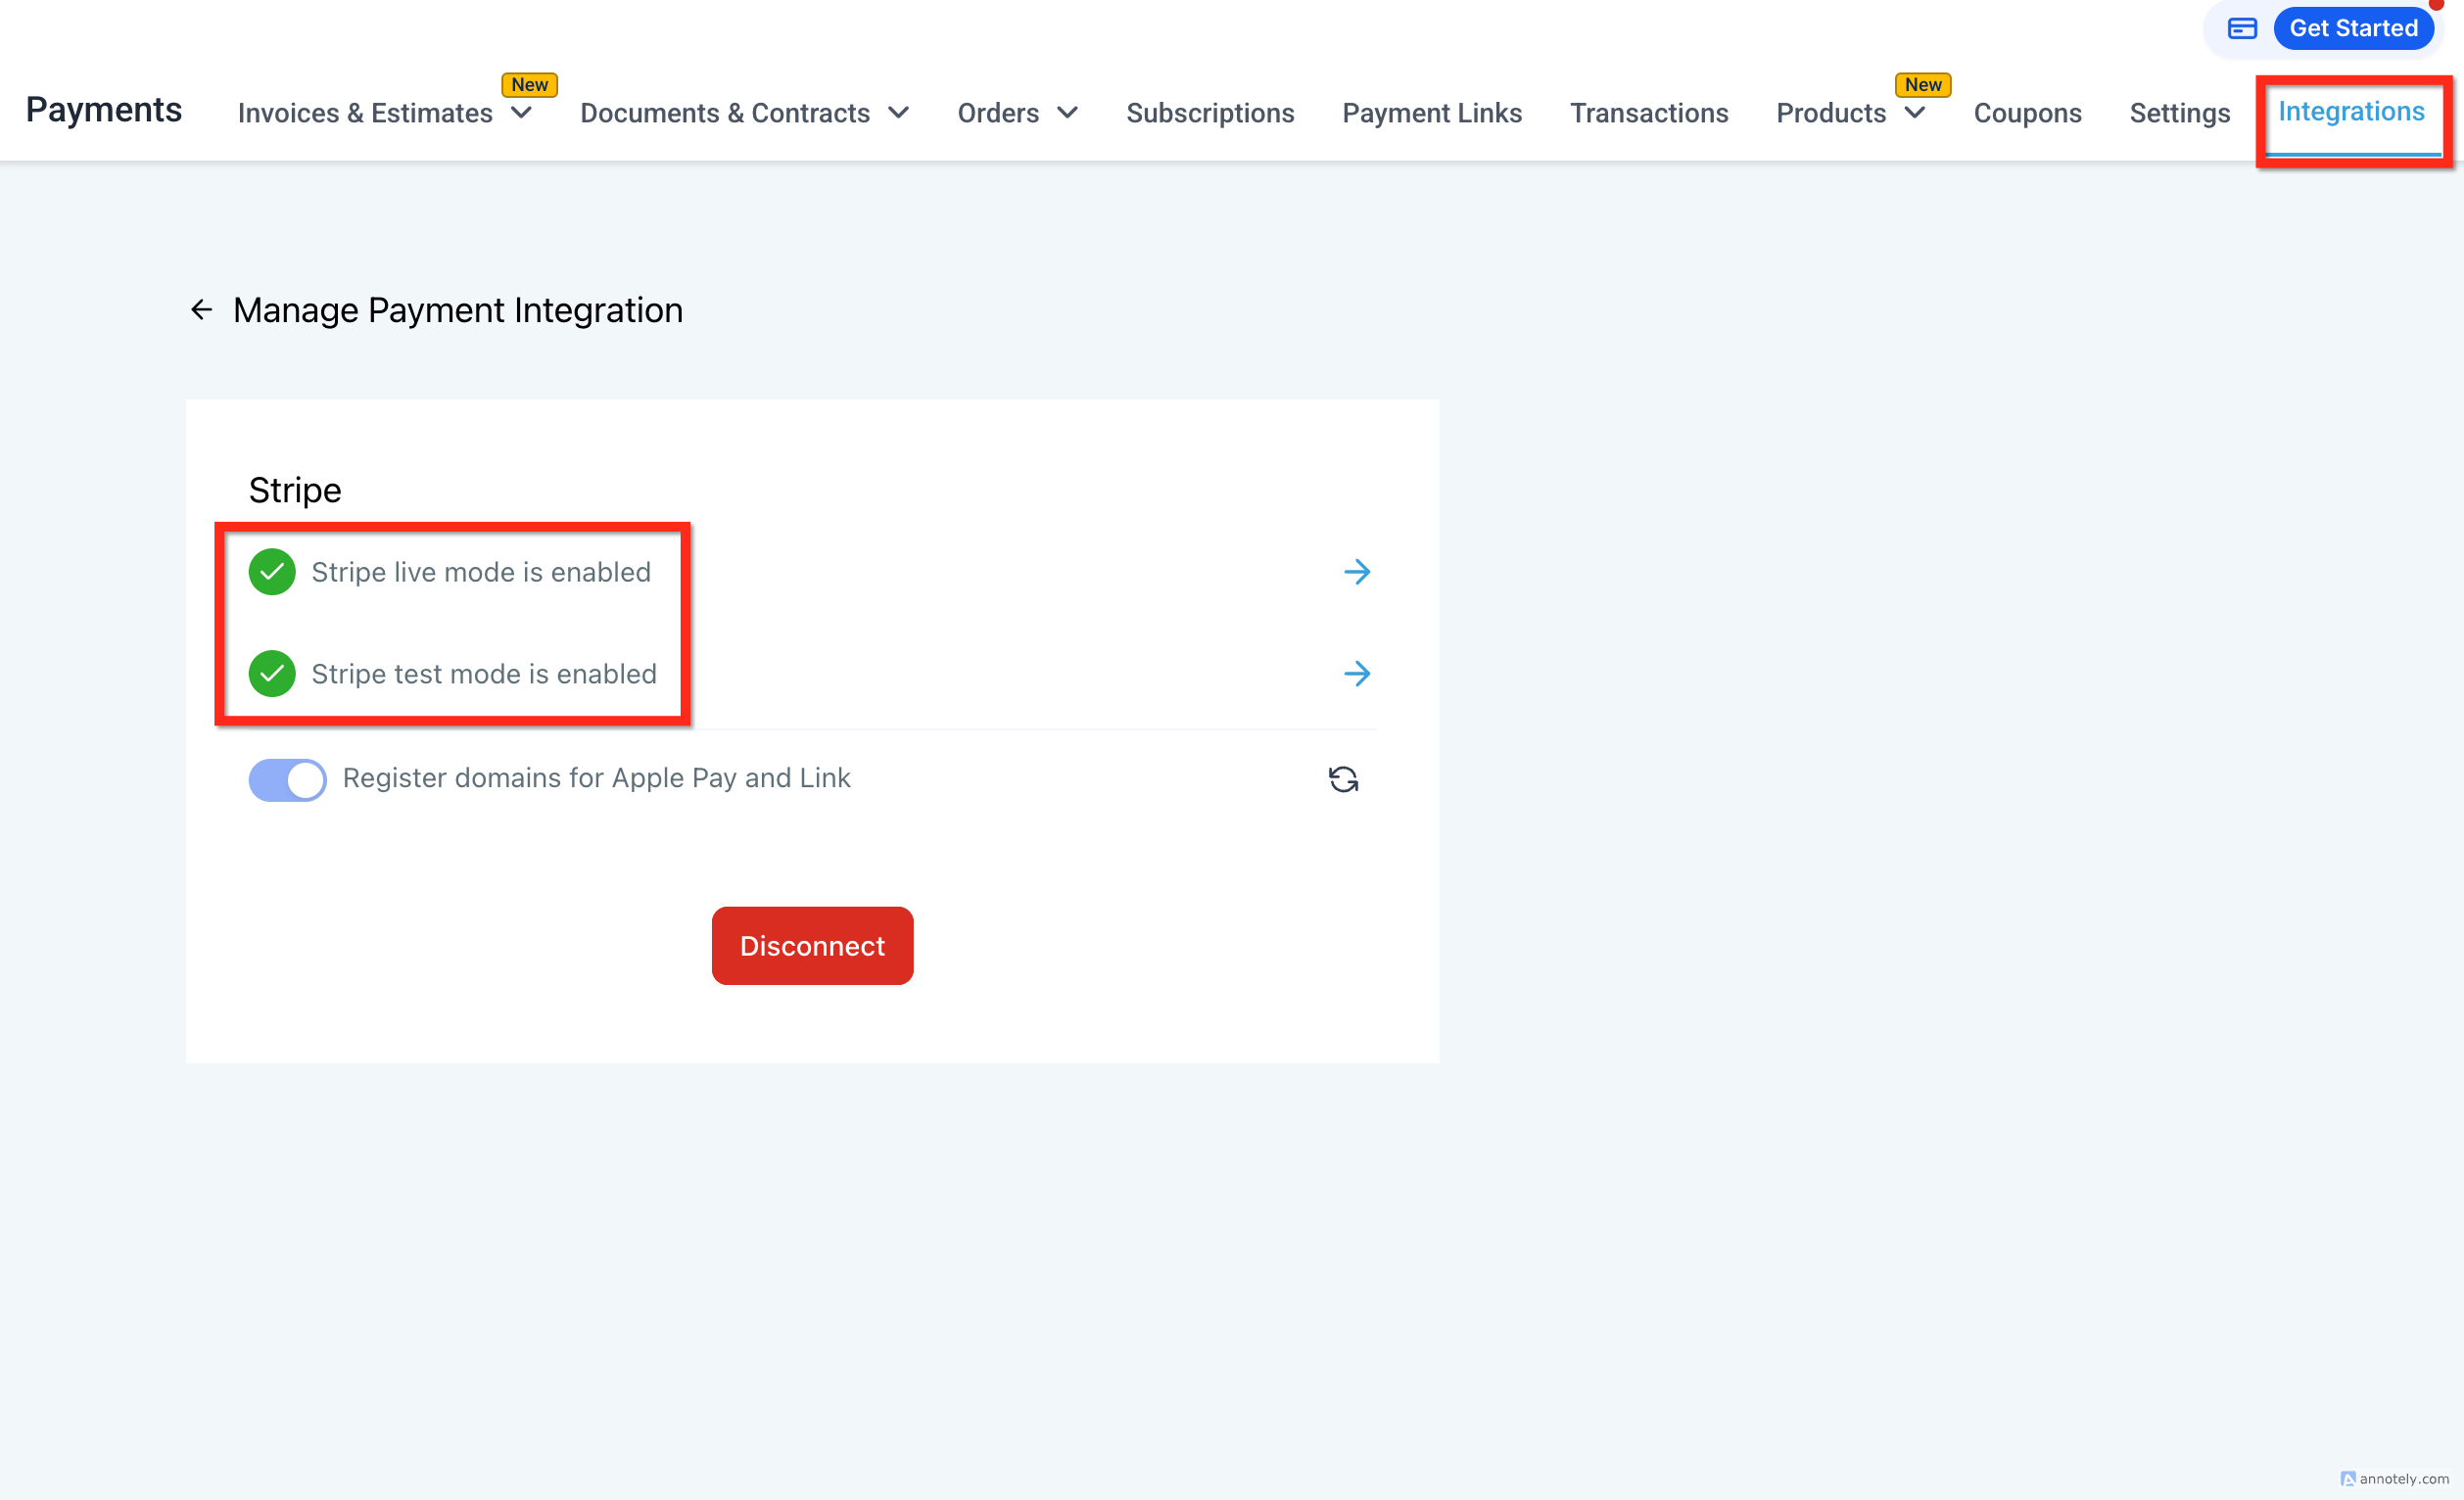Open the Transactions tab
This screenshot has height=1500, width=2464.
[x=1648, y=113]
